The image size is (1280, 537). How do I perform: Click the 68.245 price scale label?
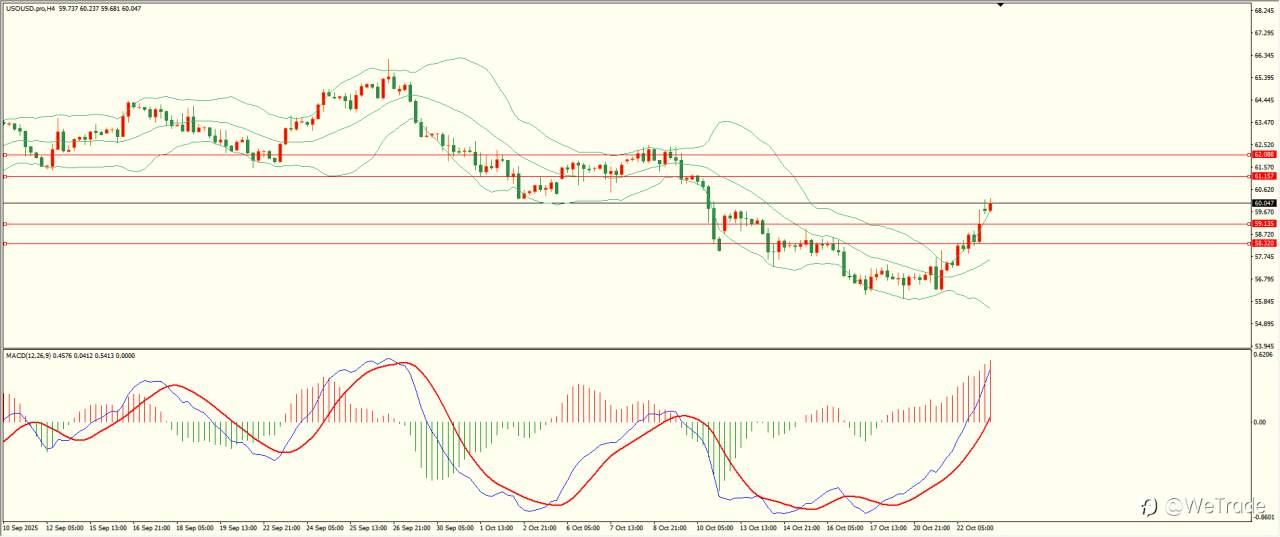click(1264, 10)
